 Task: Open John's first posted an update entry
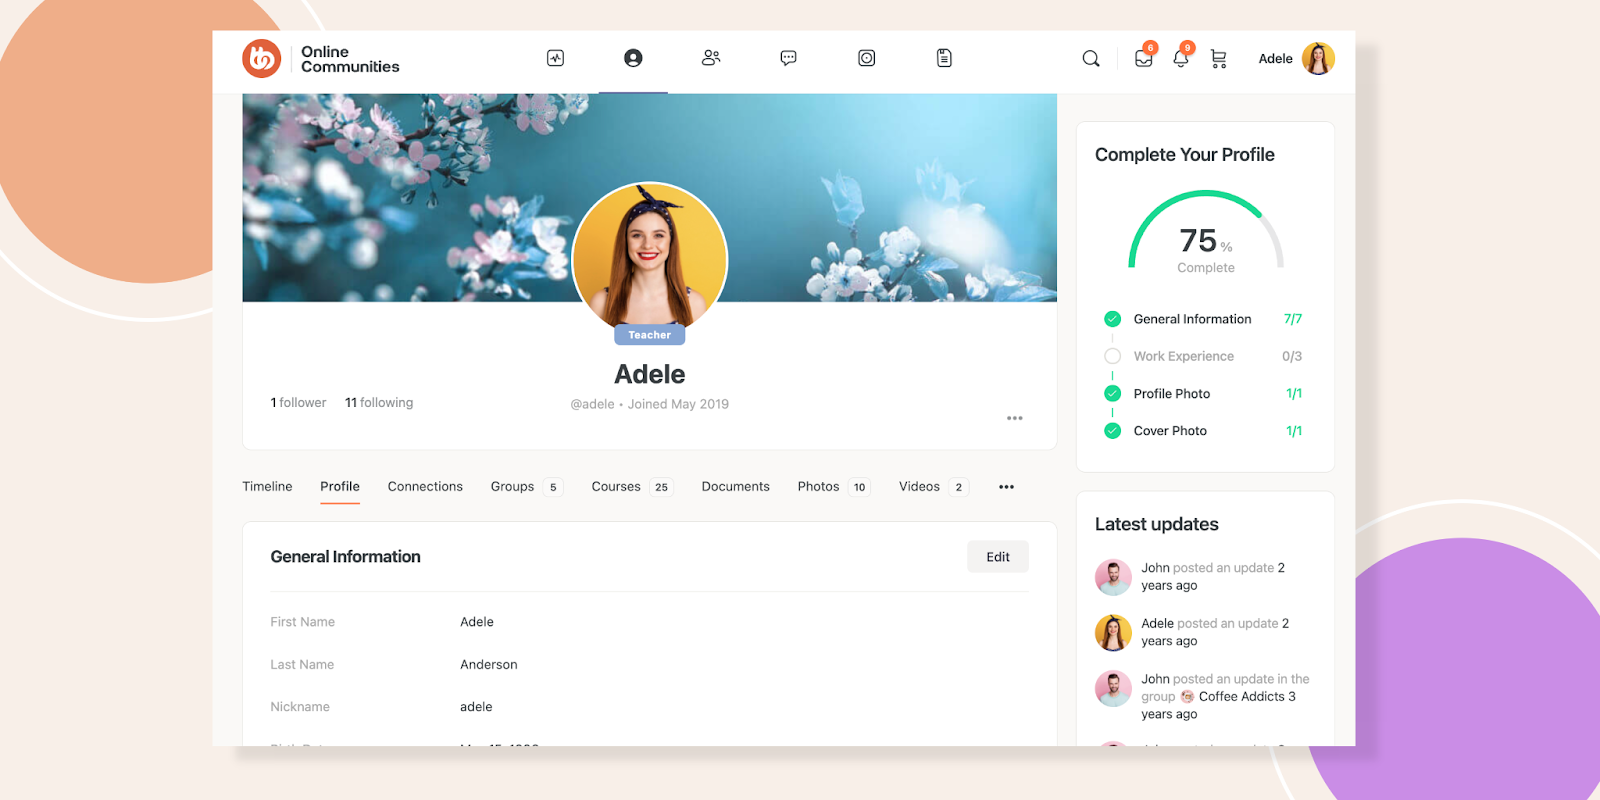pos(1213,577)
